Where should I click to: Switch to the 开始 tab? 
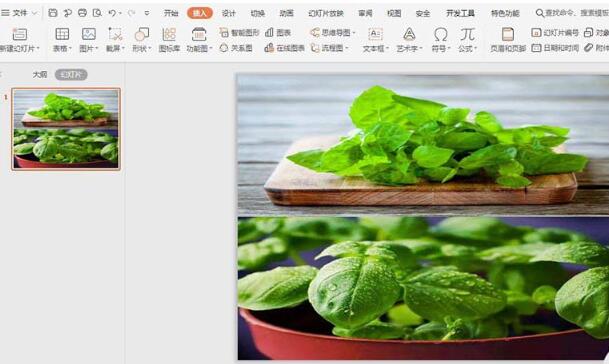coord(171,13)
